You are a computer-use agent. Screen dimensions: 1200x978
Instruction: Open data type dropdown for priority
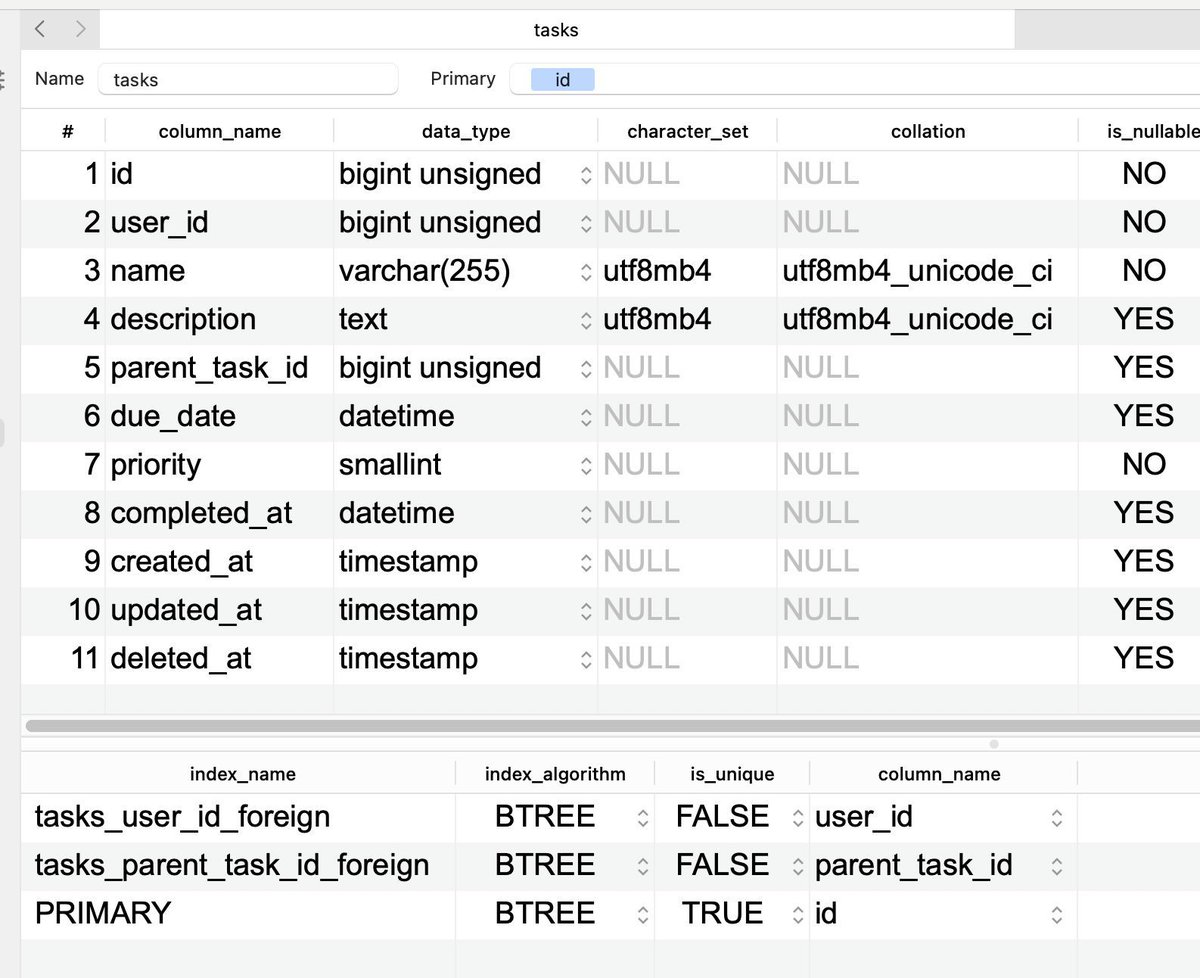coord(586,465)
